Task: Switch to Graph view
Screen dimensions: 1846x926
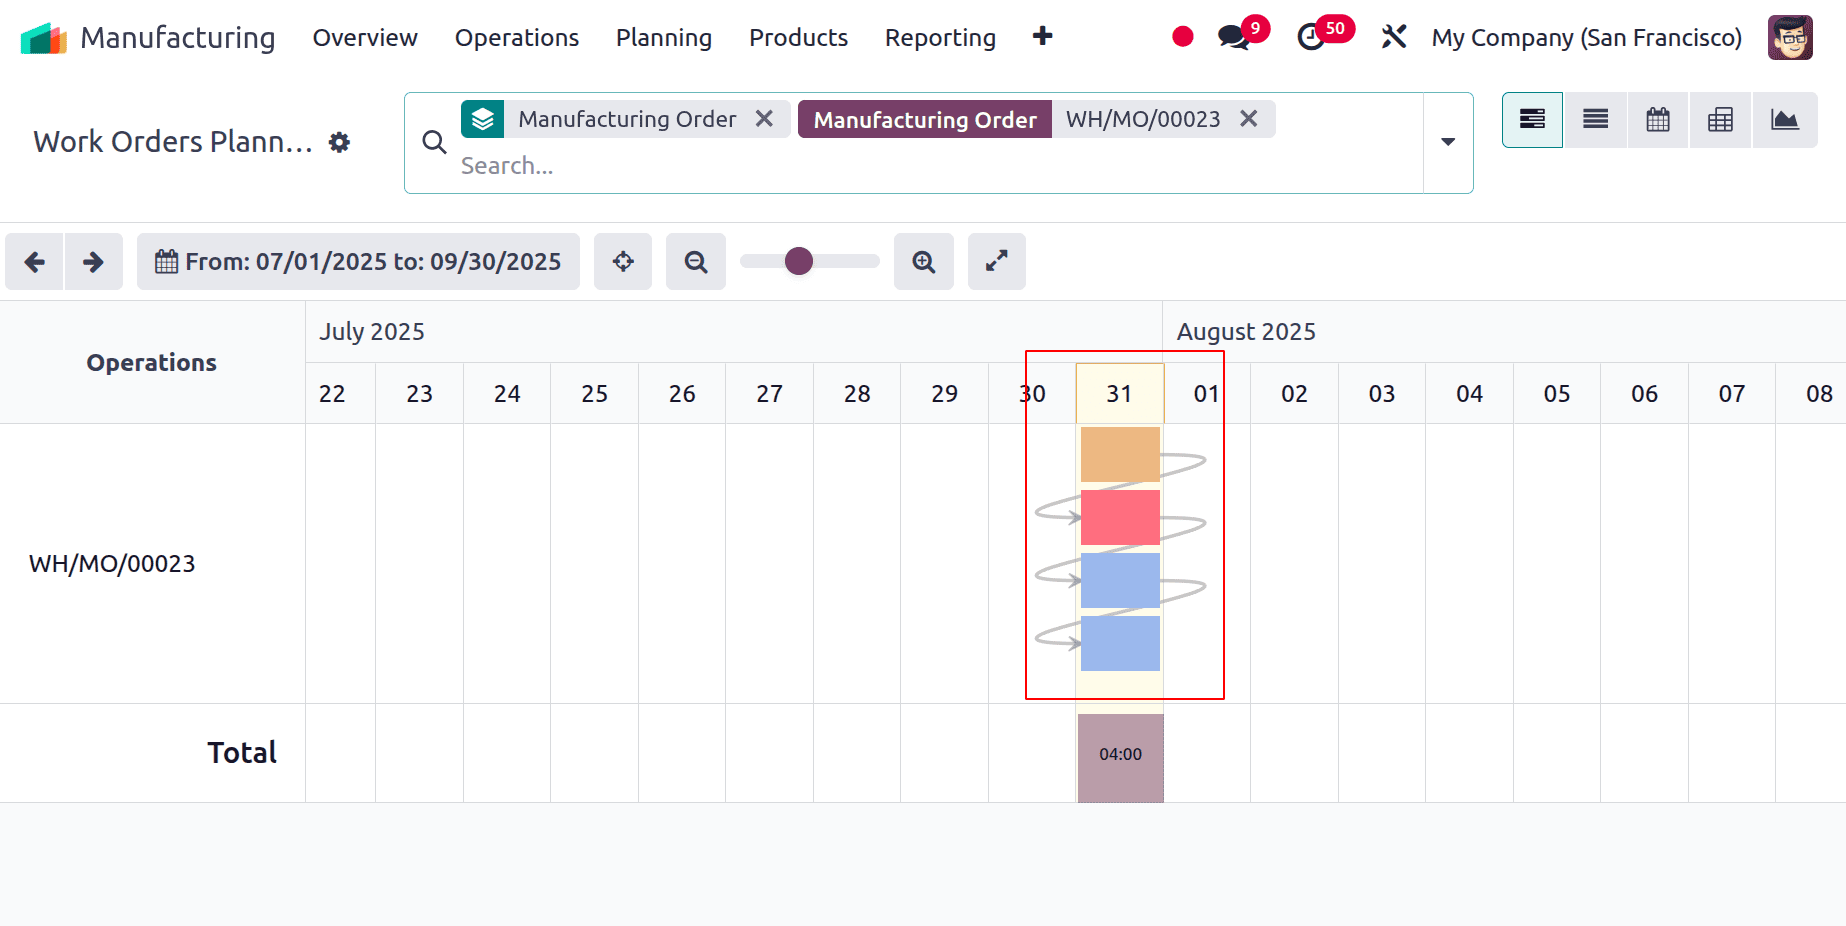Action: coord(1785,120)
